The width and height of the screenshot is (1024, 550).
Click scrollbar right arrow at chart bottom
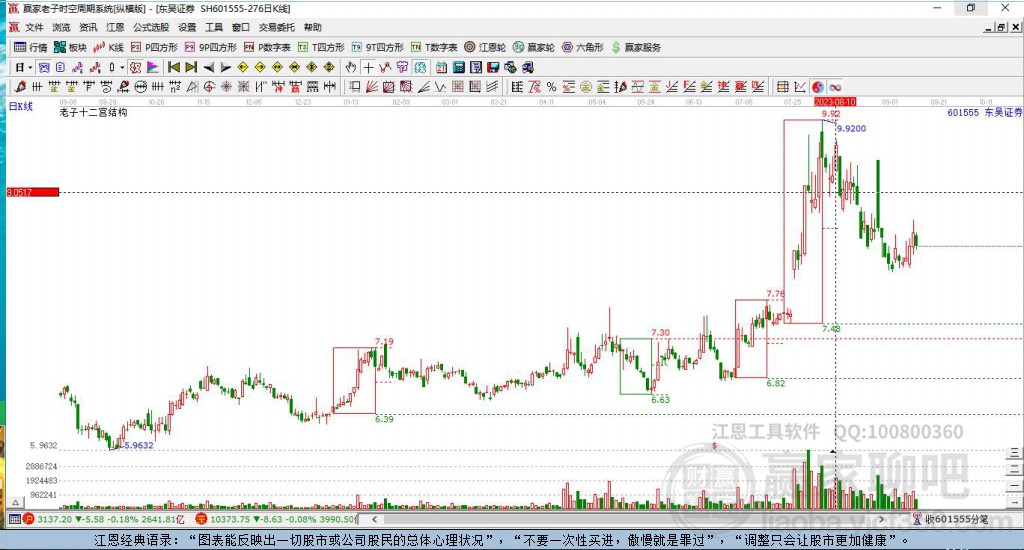tap(882, 519)
